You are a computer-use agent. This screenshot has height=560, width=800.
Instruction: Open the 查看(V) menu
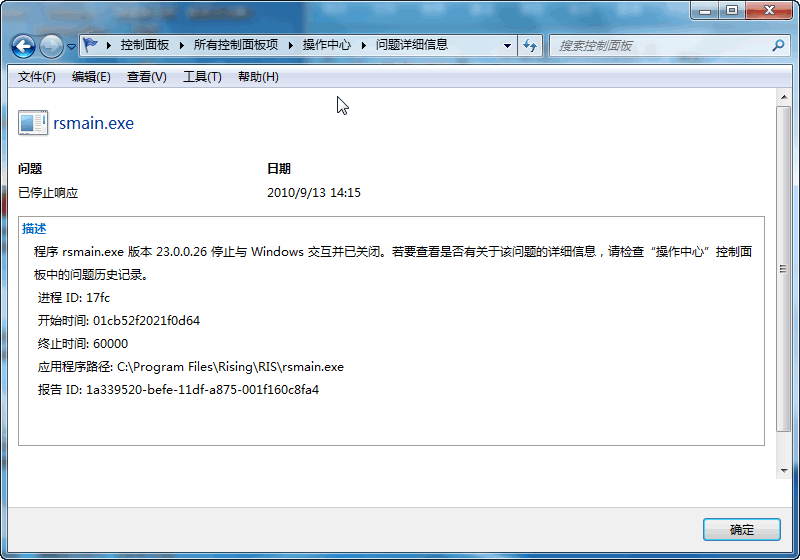146,77
